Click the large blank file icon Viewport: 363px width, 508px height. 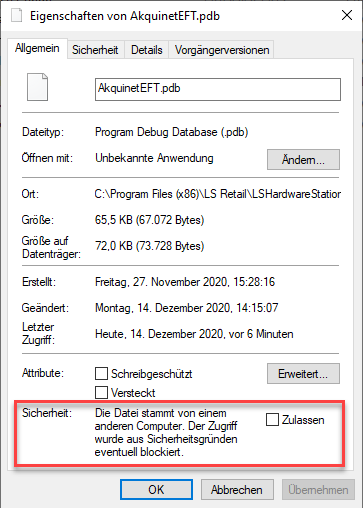coord(37,87)
